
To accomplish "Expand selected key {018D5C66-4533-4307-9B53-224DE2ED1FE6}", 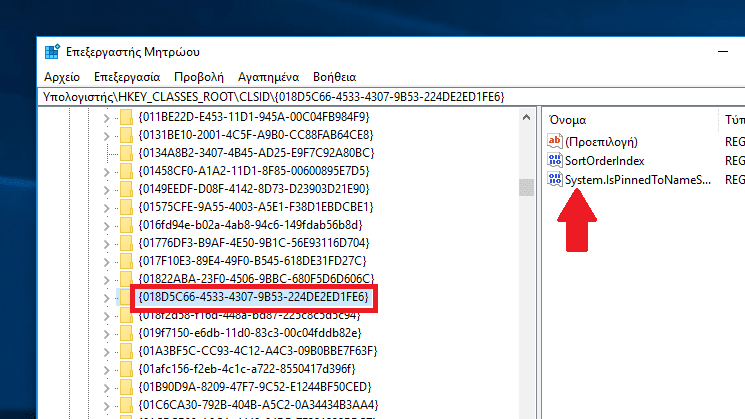I will coord(106,298).
